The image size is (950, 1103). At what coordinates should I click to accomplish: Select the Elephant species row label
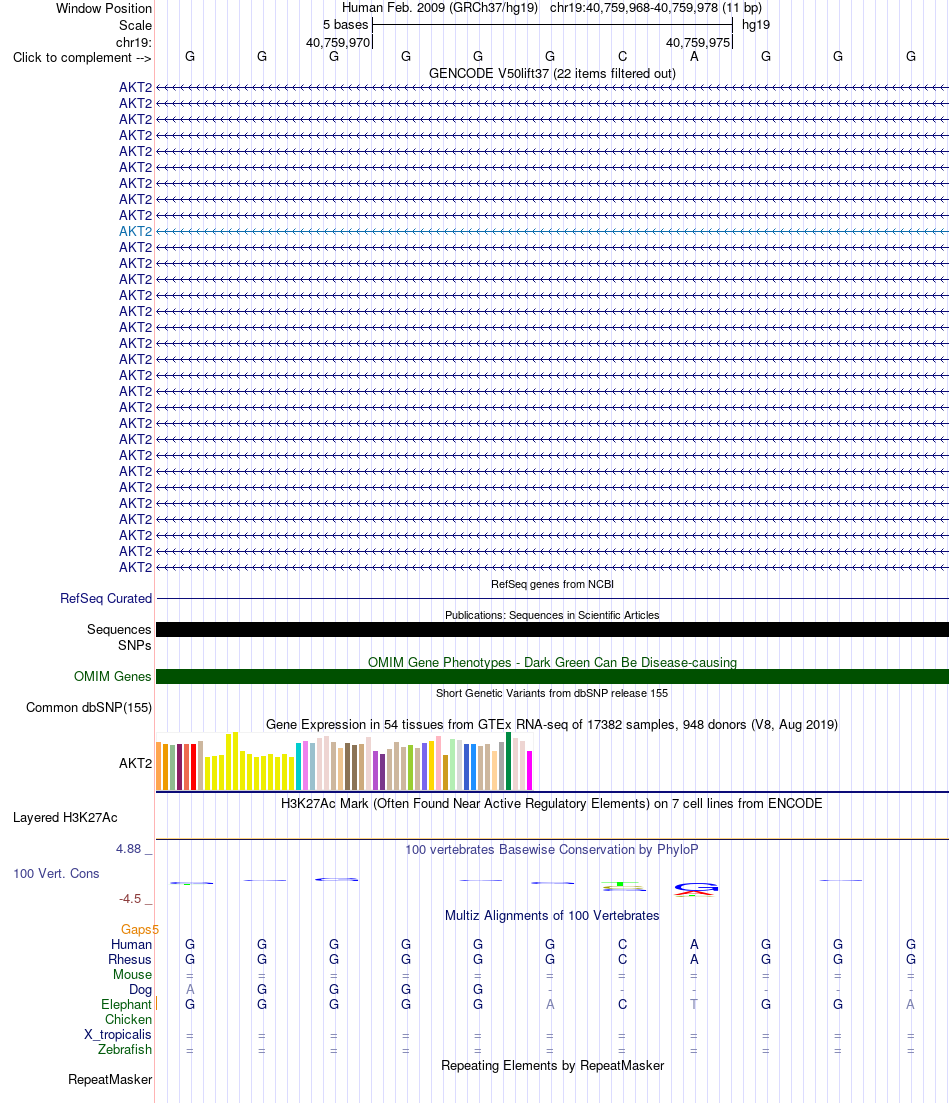[x=127, y=1005]
